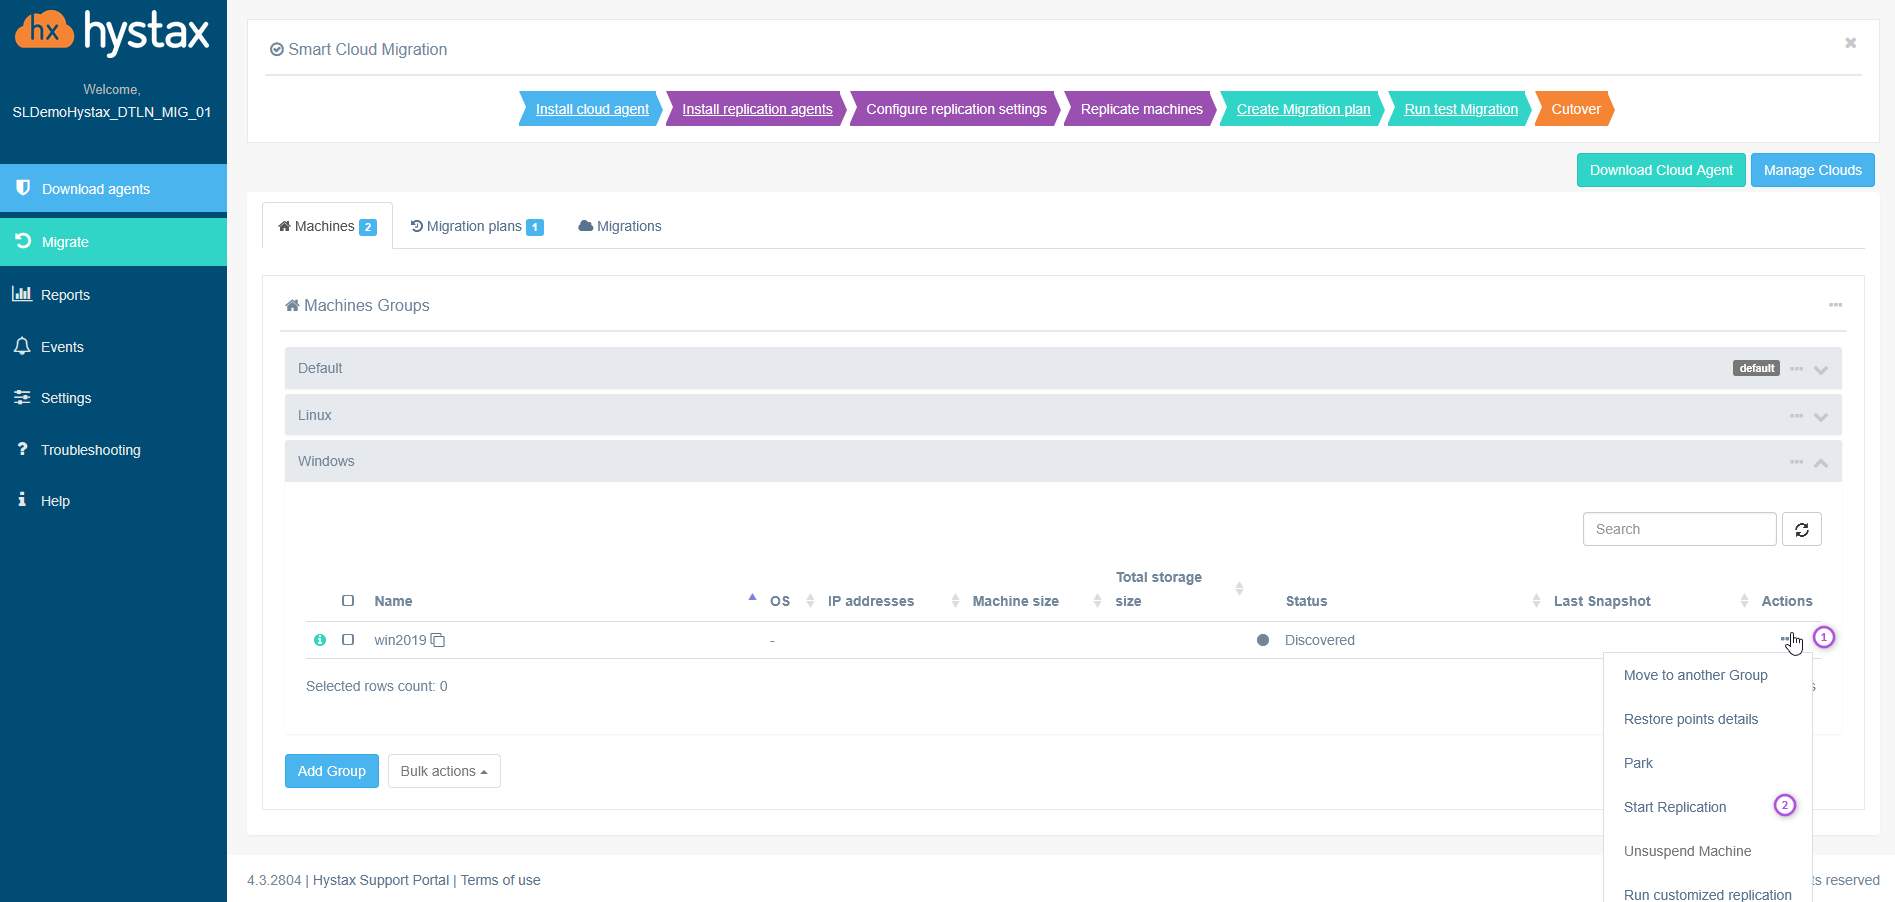
Task: Open the Machines Groups ellipsis menu
Action: point(1835,305)
